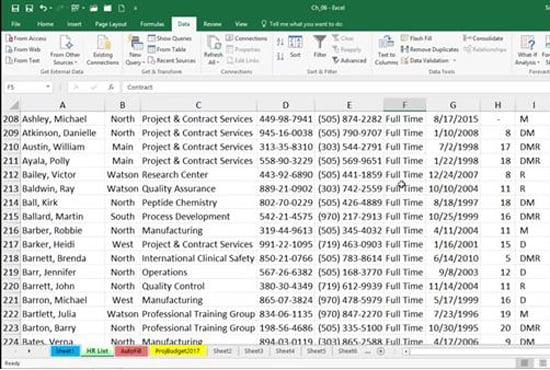Viewport: 550px width, 370px height.
Task: Click the Advanced filter button
Action: click(x=349, y=61)
